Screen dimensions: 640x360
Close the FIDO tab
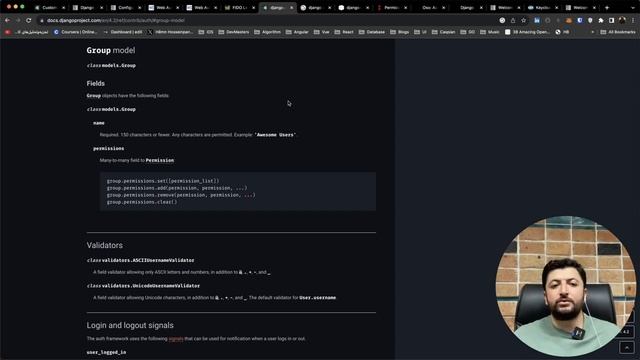coord(253,7)
